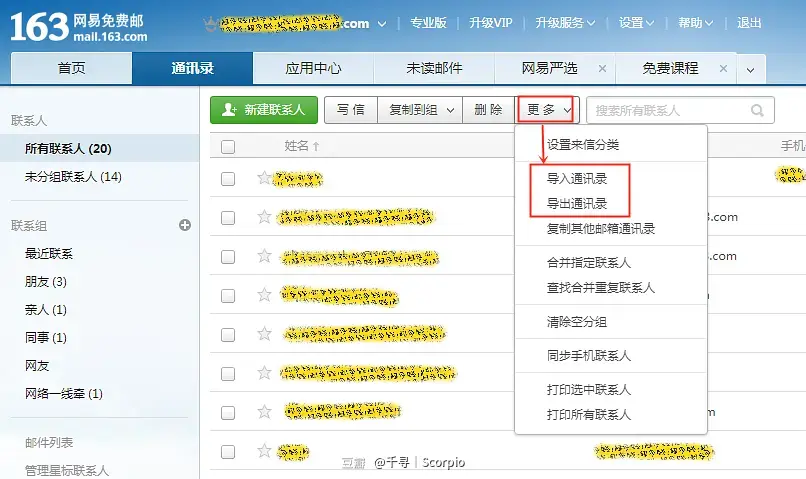
Task: Click the 退出 link
Action: click(749, 23)
